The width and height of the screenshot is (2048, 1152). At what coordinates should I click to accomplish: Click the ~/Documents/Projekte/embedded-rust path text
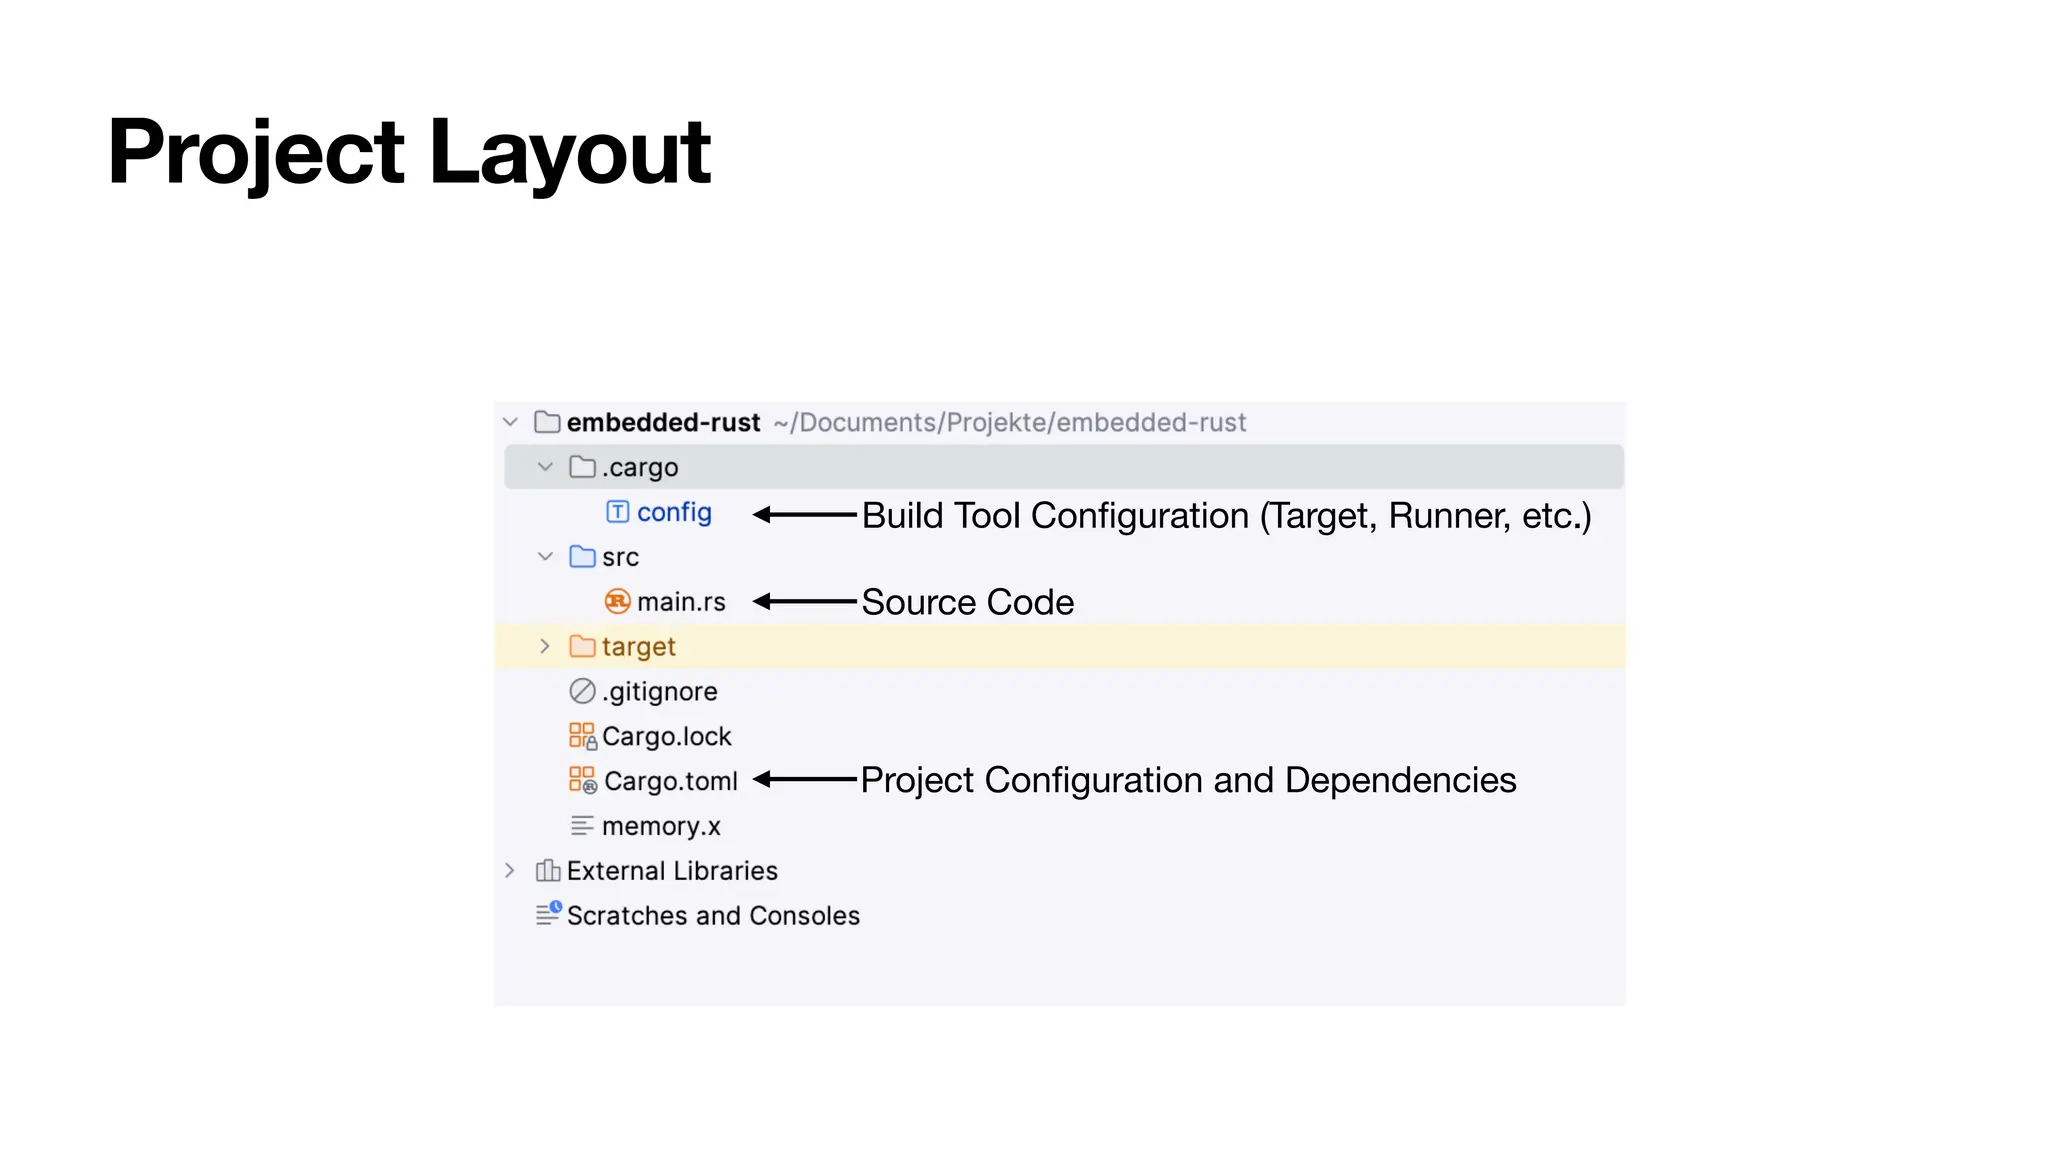[1010, 423]
